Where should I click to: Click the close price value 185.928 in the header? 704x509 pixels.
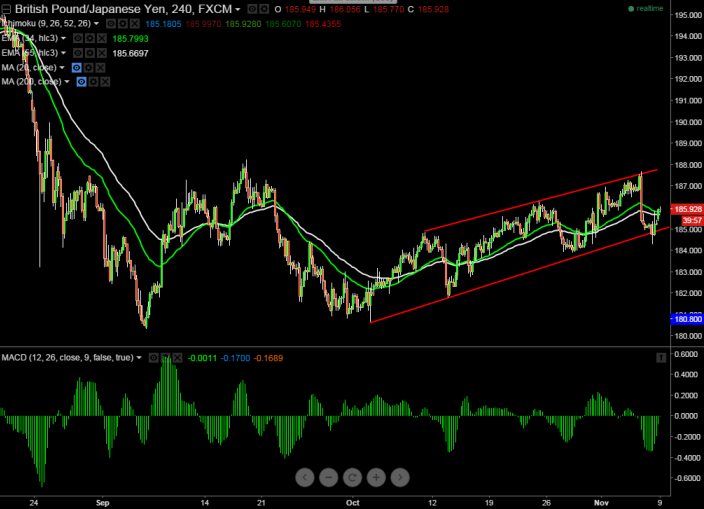click(x=433, y=9)
